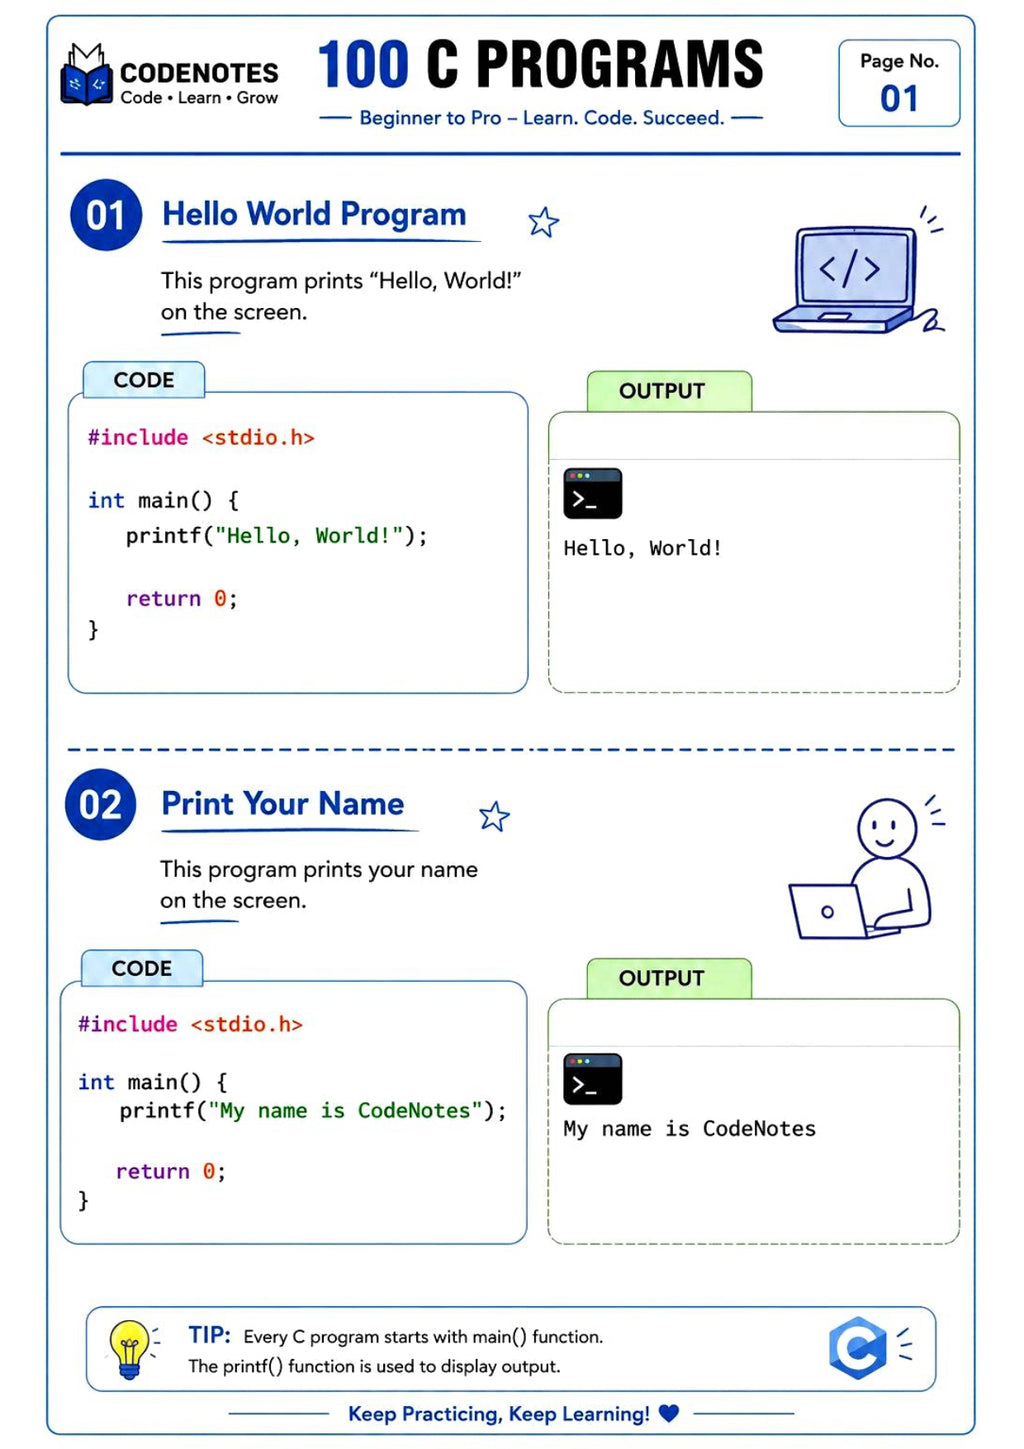
Task: Click the Print Your Name heading
Action: (x=283, y=804)
